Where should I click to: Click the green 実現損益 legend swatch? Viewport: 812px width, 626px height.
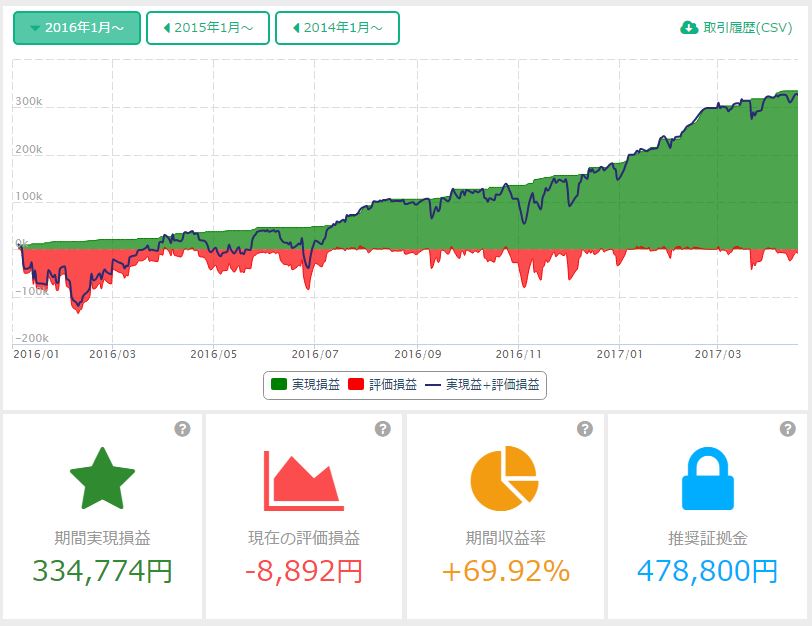(x=279, y=384)
